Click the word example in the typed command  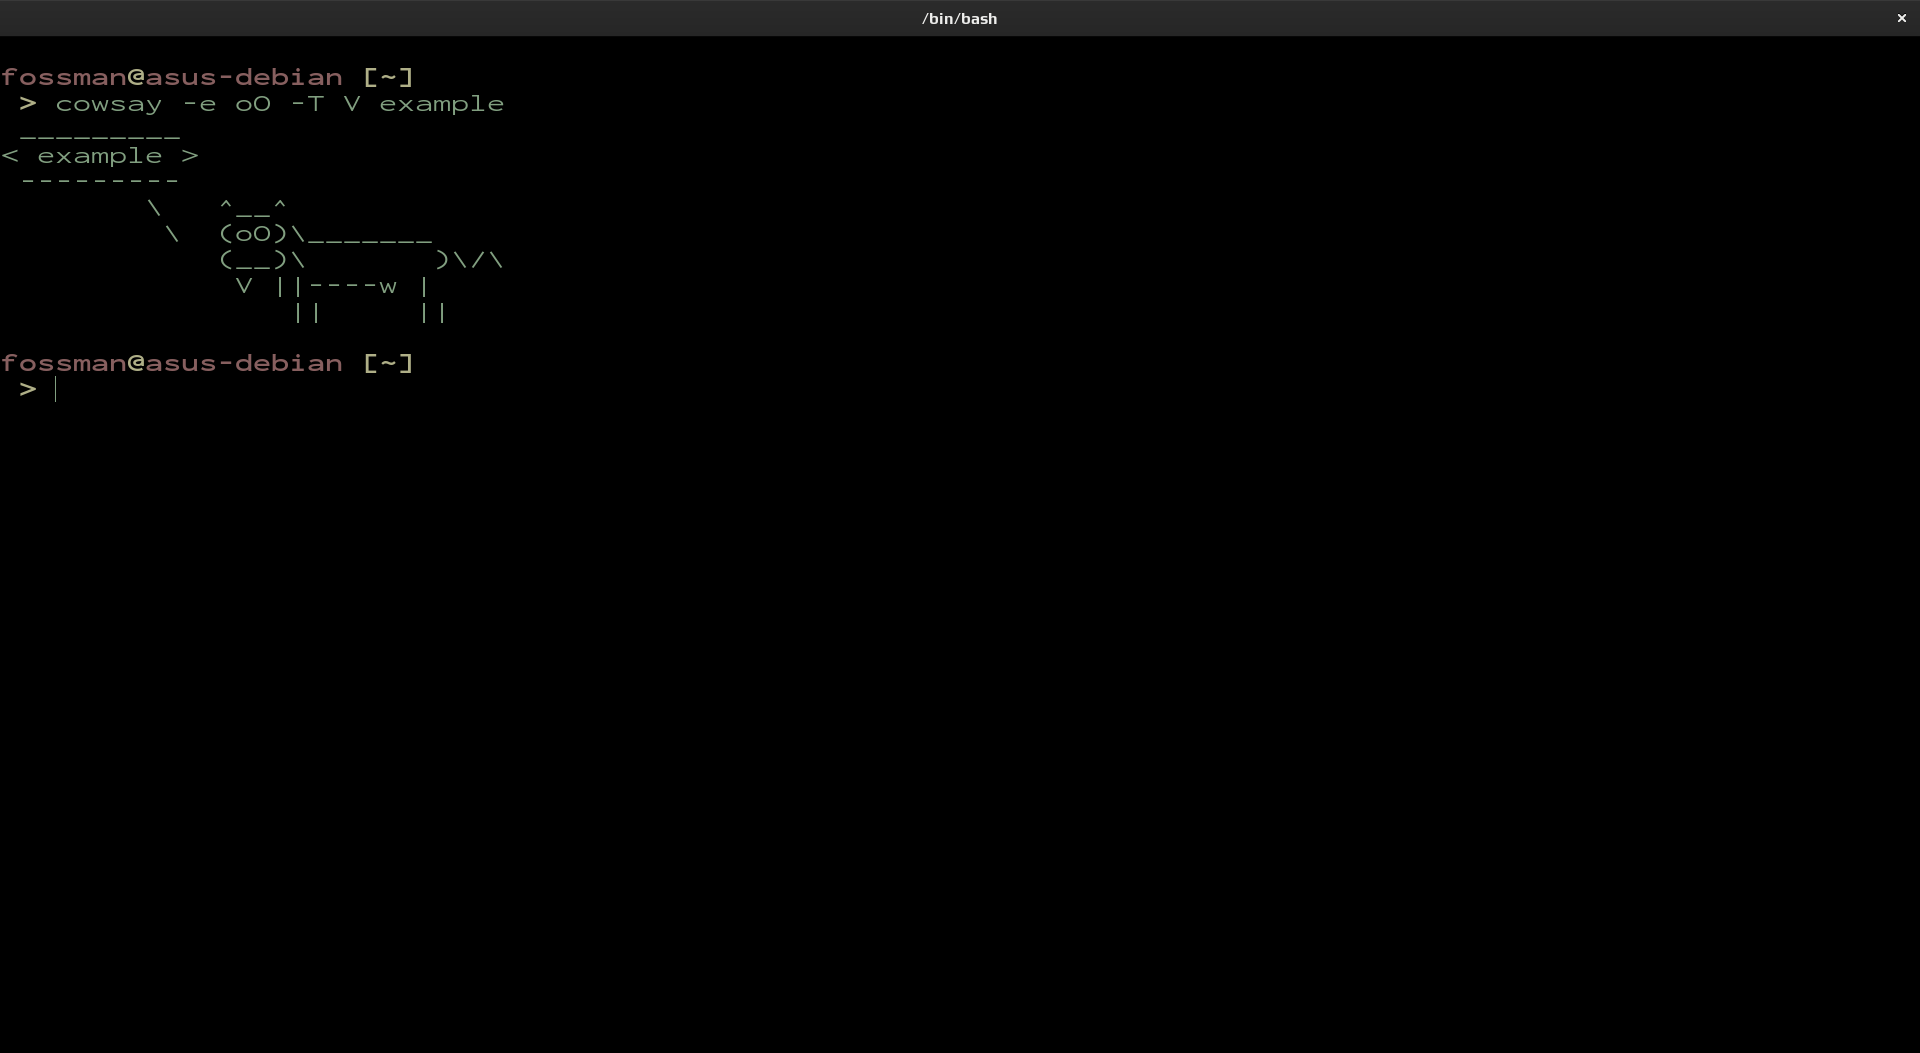441,104
